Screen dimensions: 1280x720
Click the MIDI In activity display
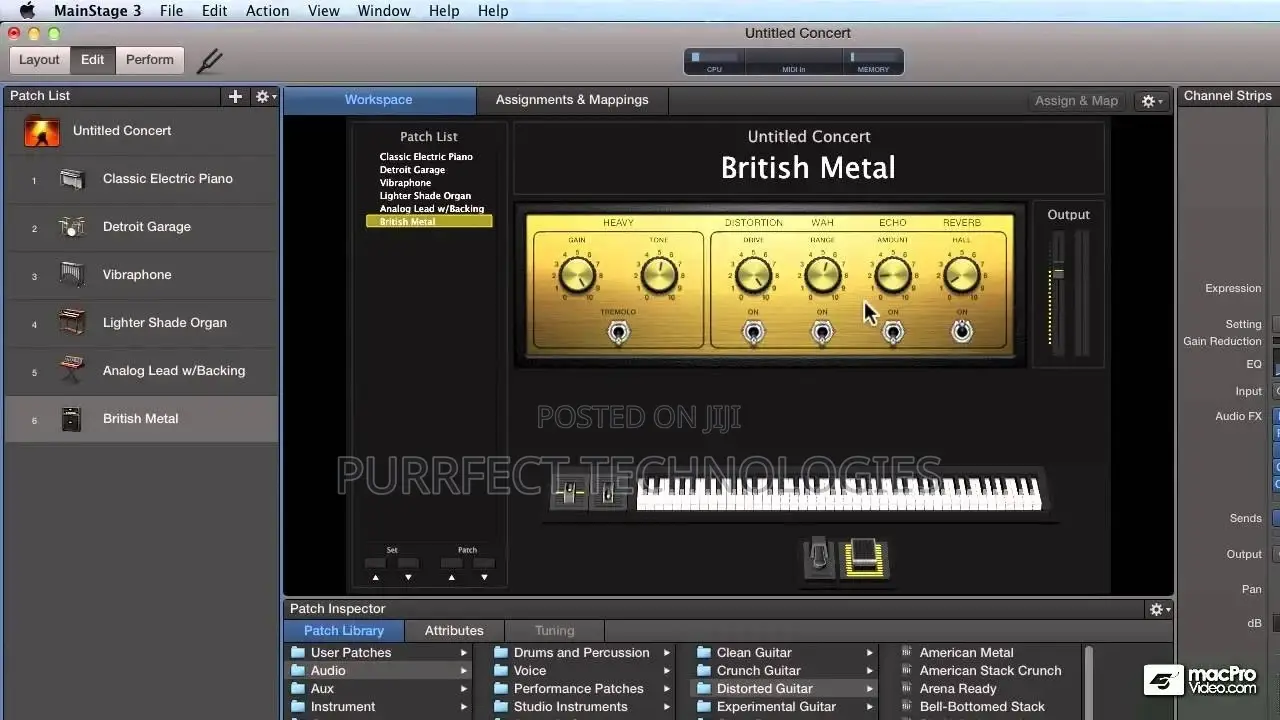tap(794, 61)
